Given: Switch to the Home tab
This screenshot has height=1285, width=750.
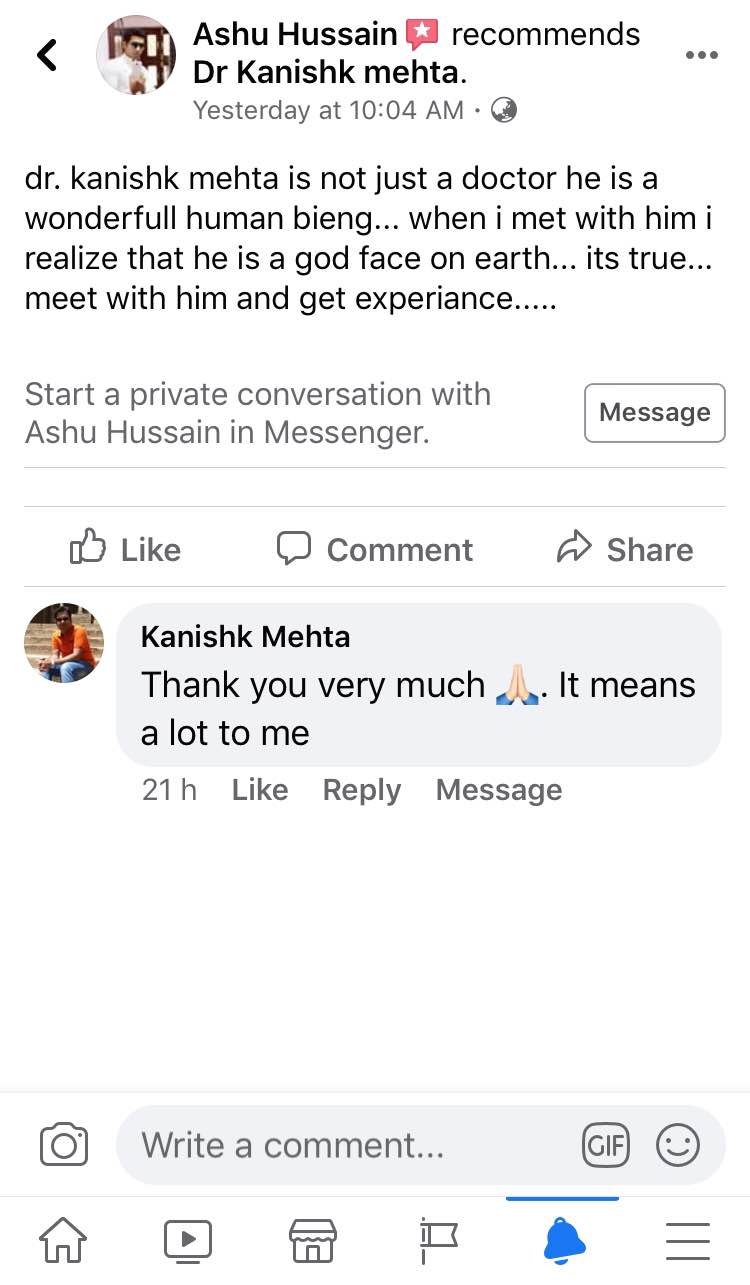Looking at the screenshot, I should (x=63, y=1241).
